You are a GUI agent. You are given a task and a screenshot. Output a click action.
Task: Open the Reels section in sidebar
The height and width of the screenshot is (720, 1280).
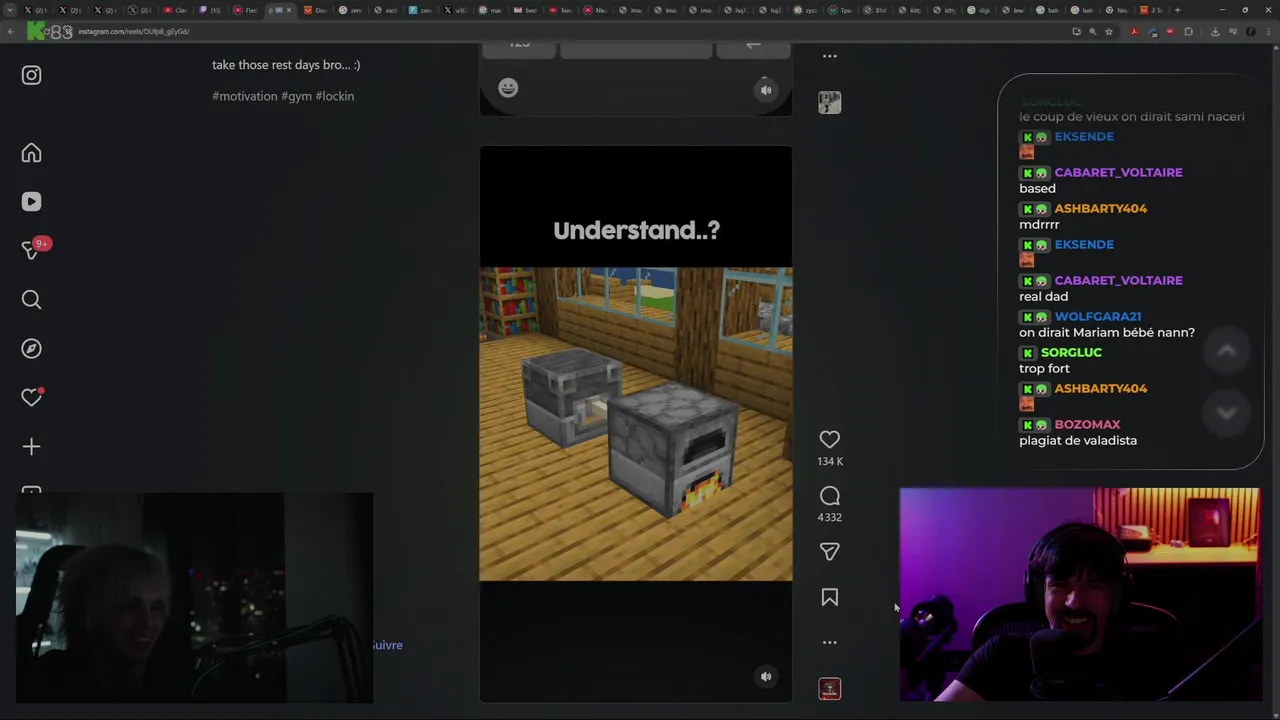click(x=32, y=202)
